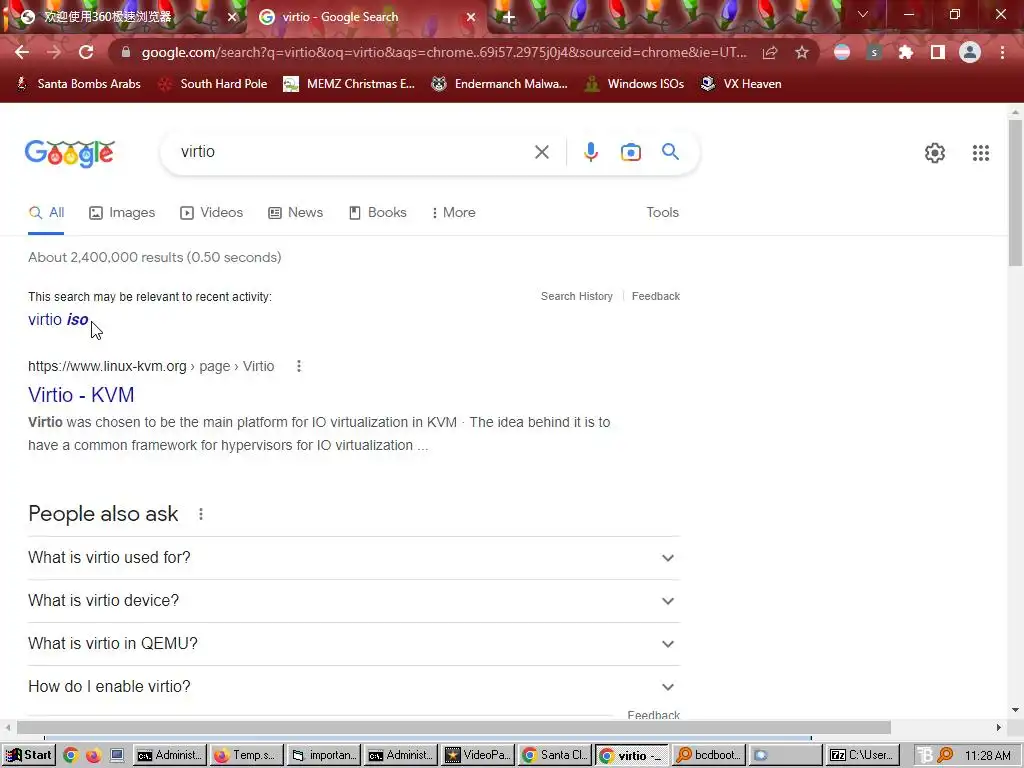Expand 'What is virtio in QEMU?'

tap(354, 644)
